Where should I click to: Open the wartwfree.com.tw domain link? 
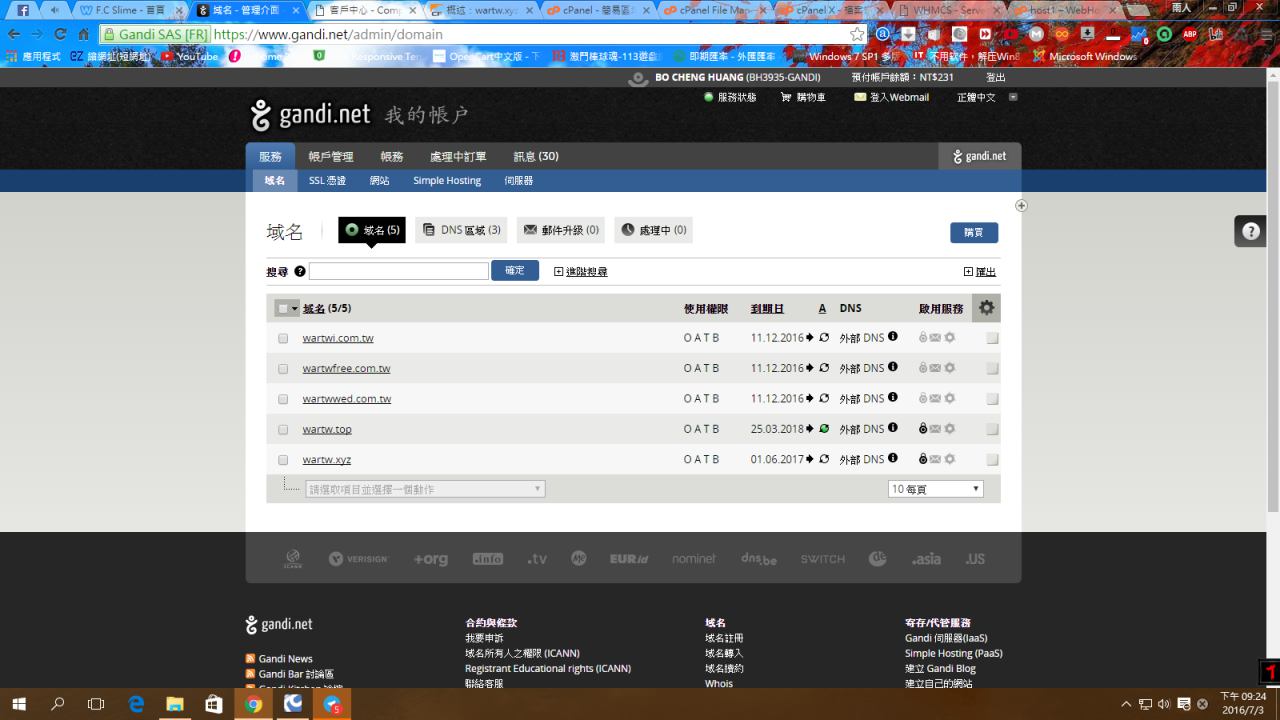346,368
